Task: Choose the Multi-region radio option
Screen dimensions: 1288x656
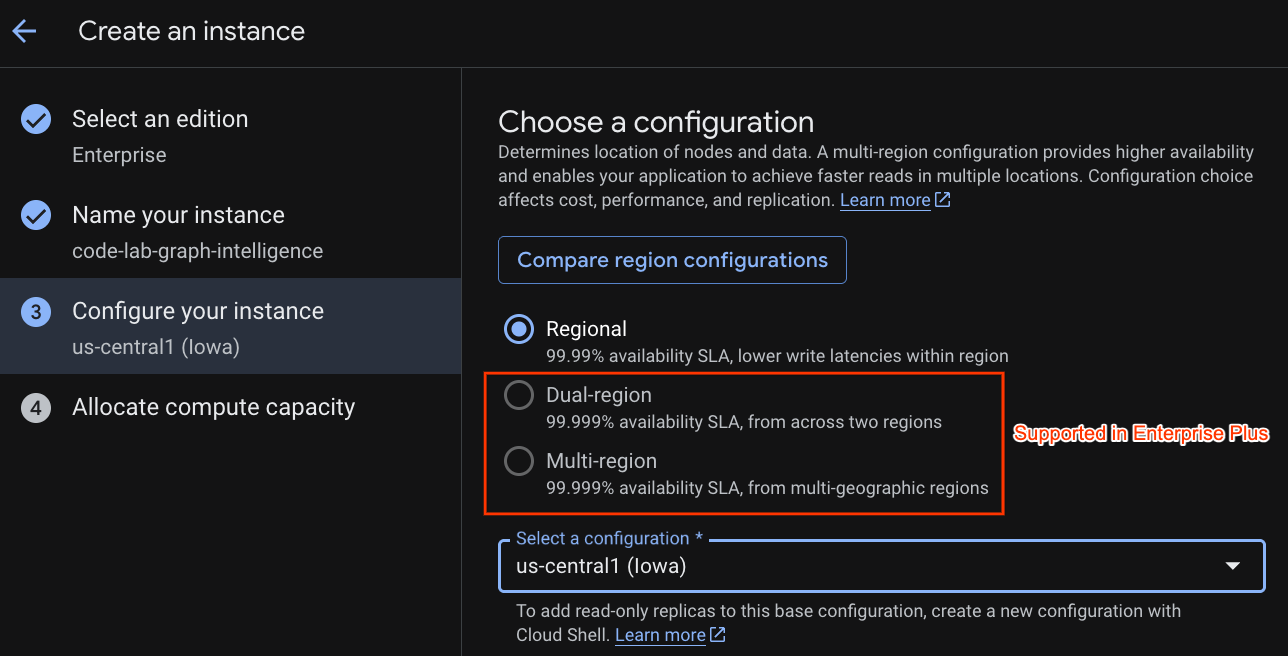Action: [519, 461]
